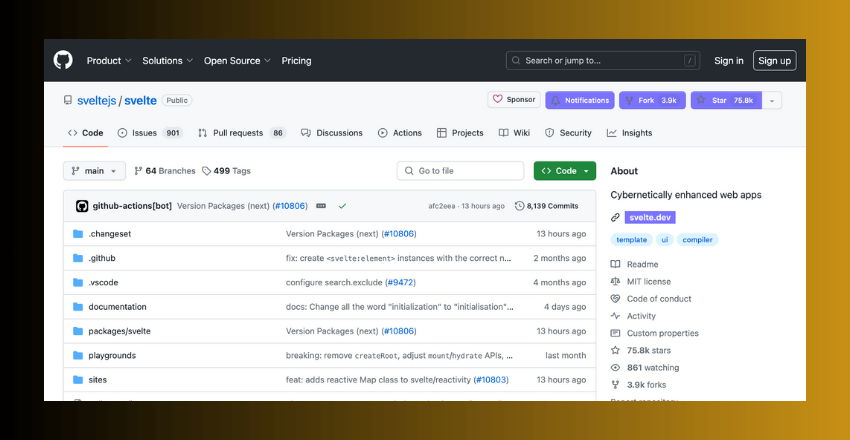Open the Insights tab
This screenshot has width=850, height=440.
click(629, 133)
